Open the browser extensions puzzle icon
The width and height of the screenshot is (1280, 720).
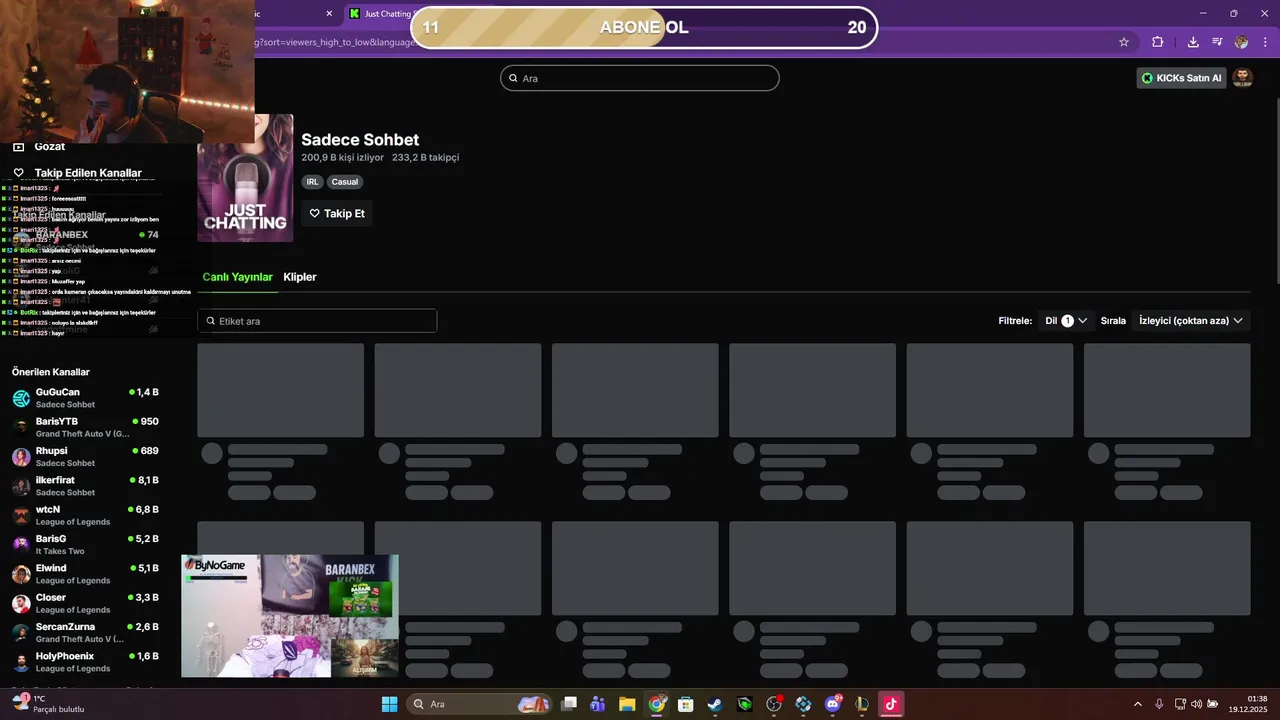click(x=1158, y=42)
